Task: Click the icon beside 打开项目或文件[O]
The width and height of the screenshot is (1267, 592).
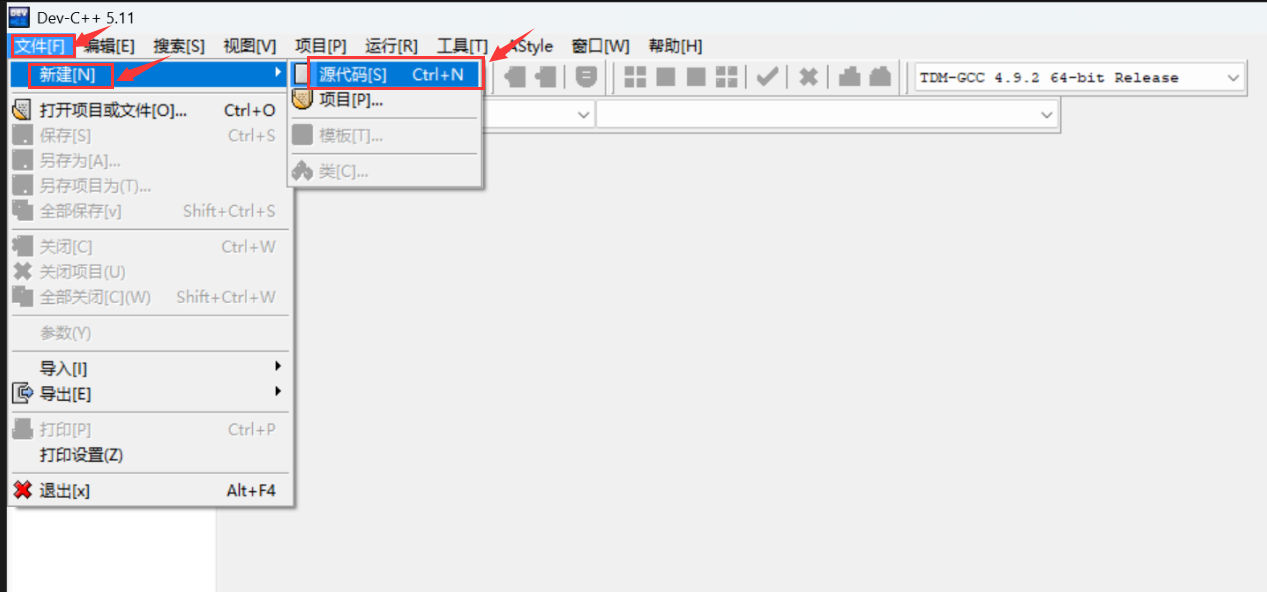Action: (22, 110)
